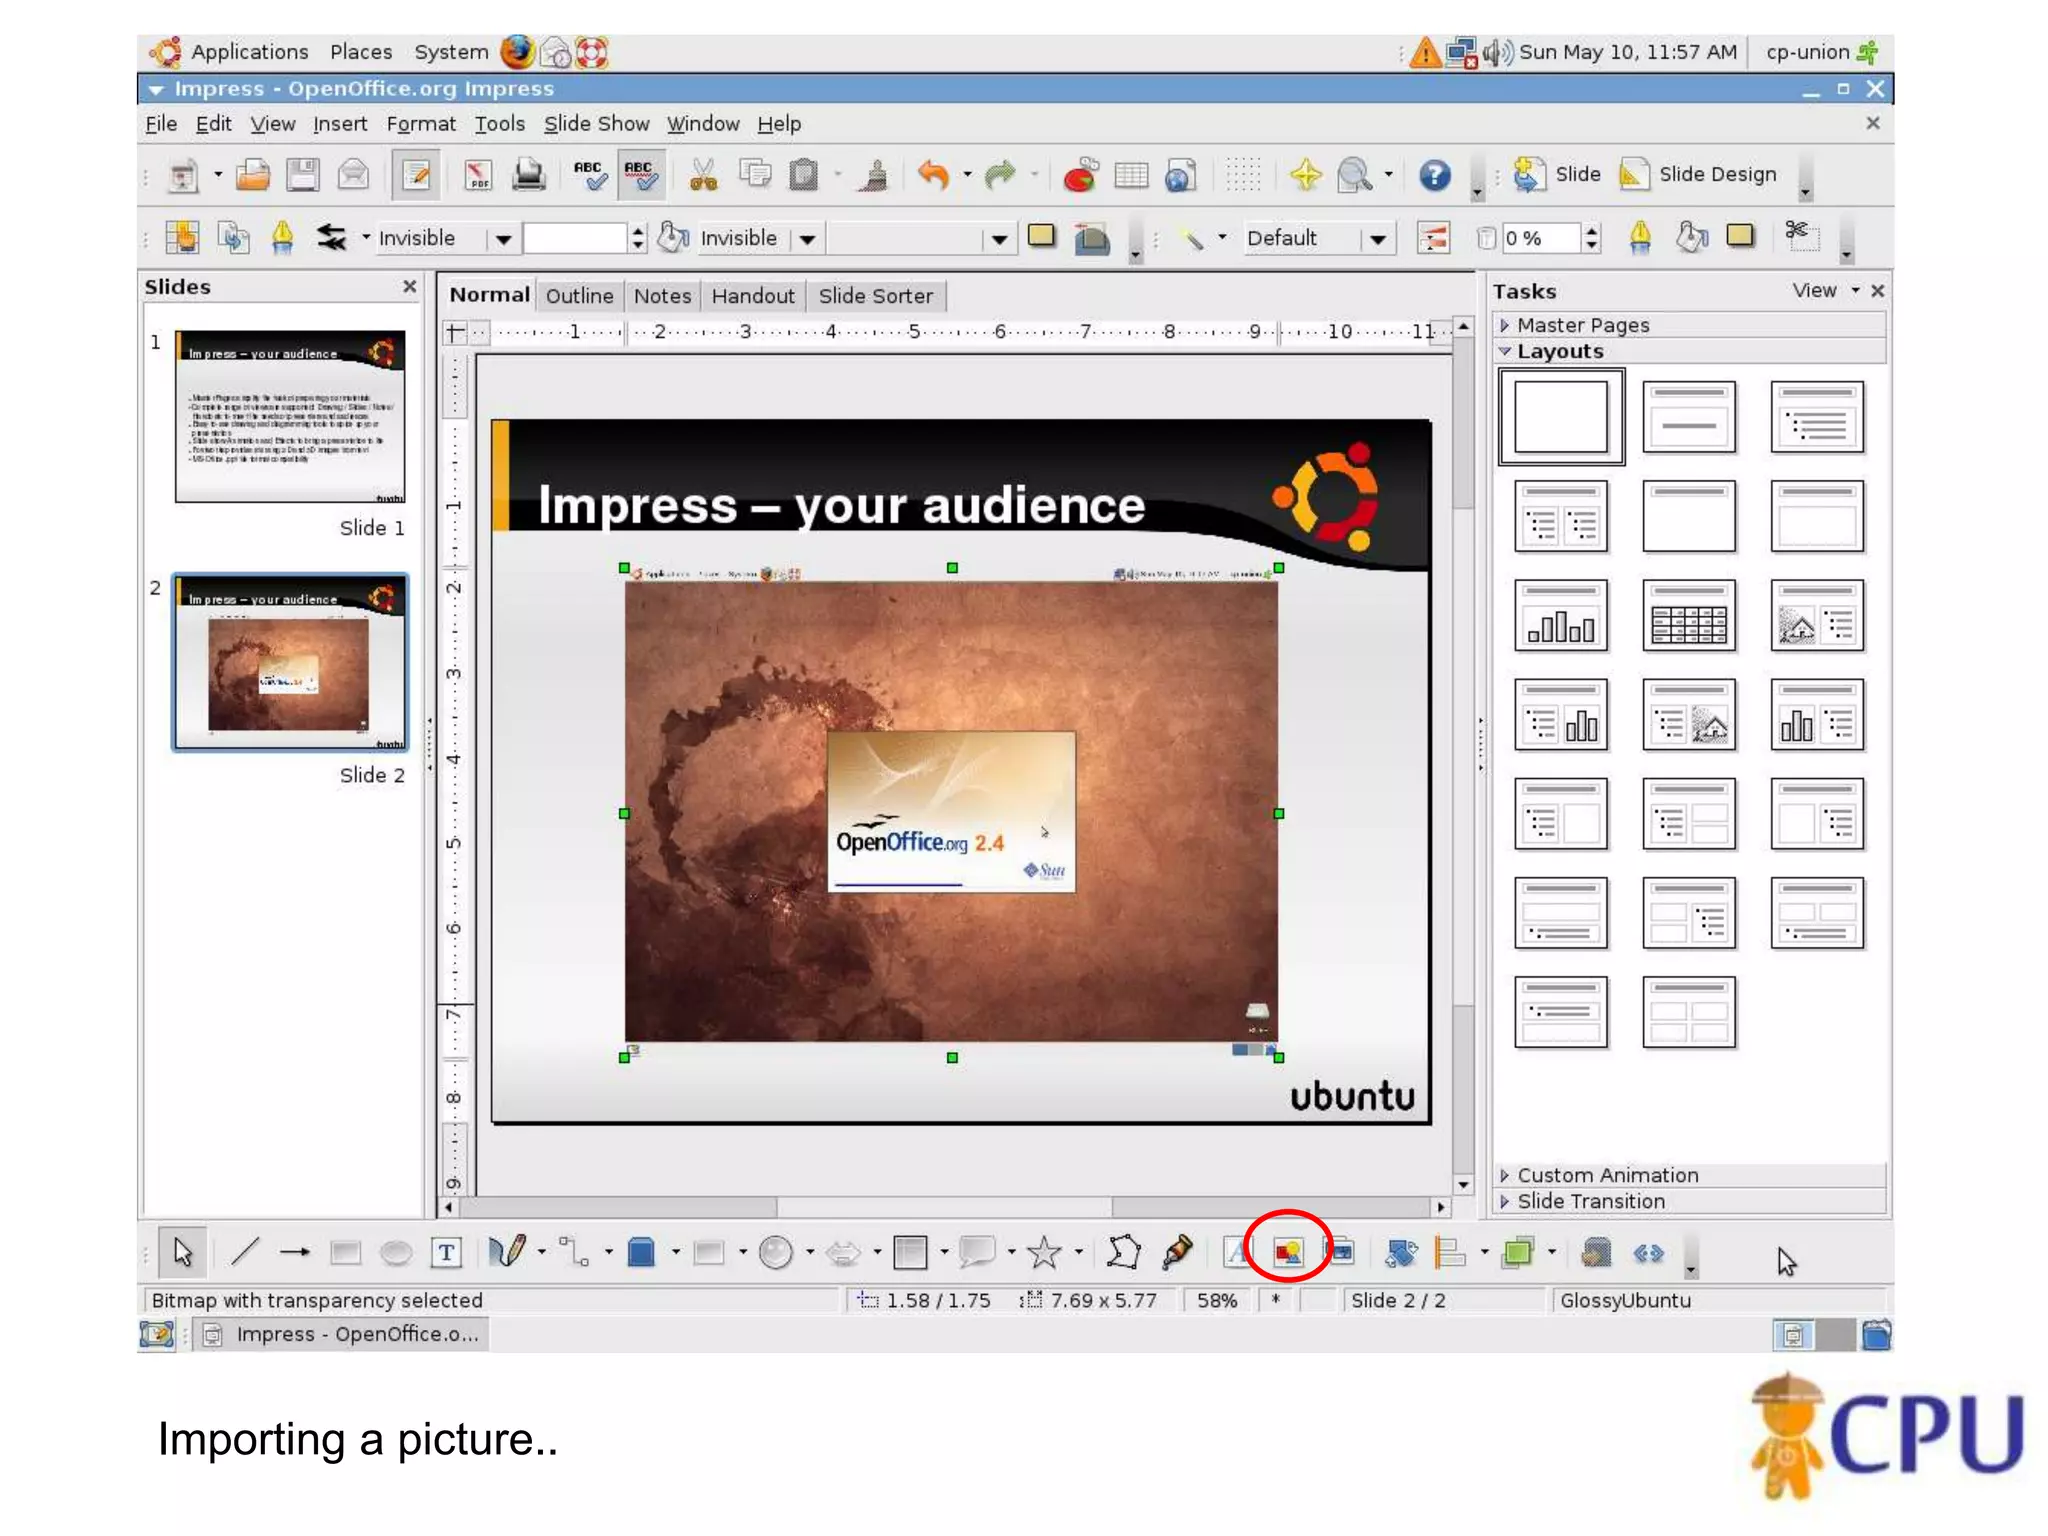
Task: Click the horizontal scrollbar of slide view
Action: tap(945, 1207)
